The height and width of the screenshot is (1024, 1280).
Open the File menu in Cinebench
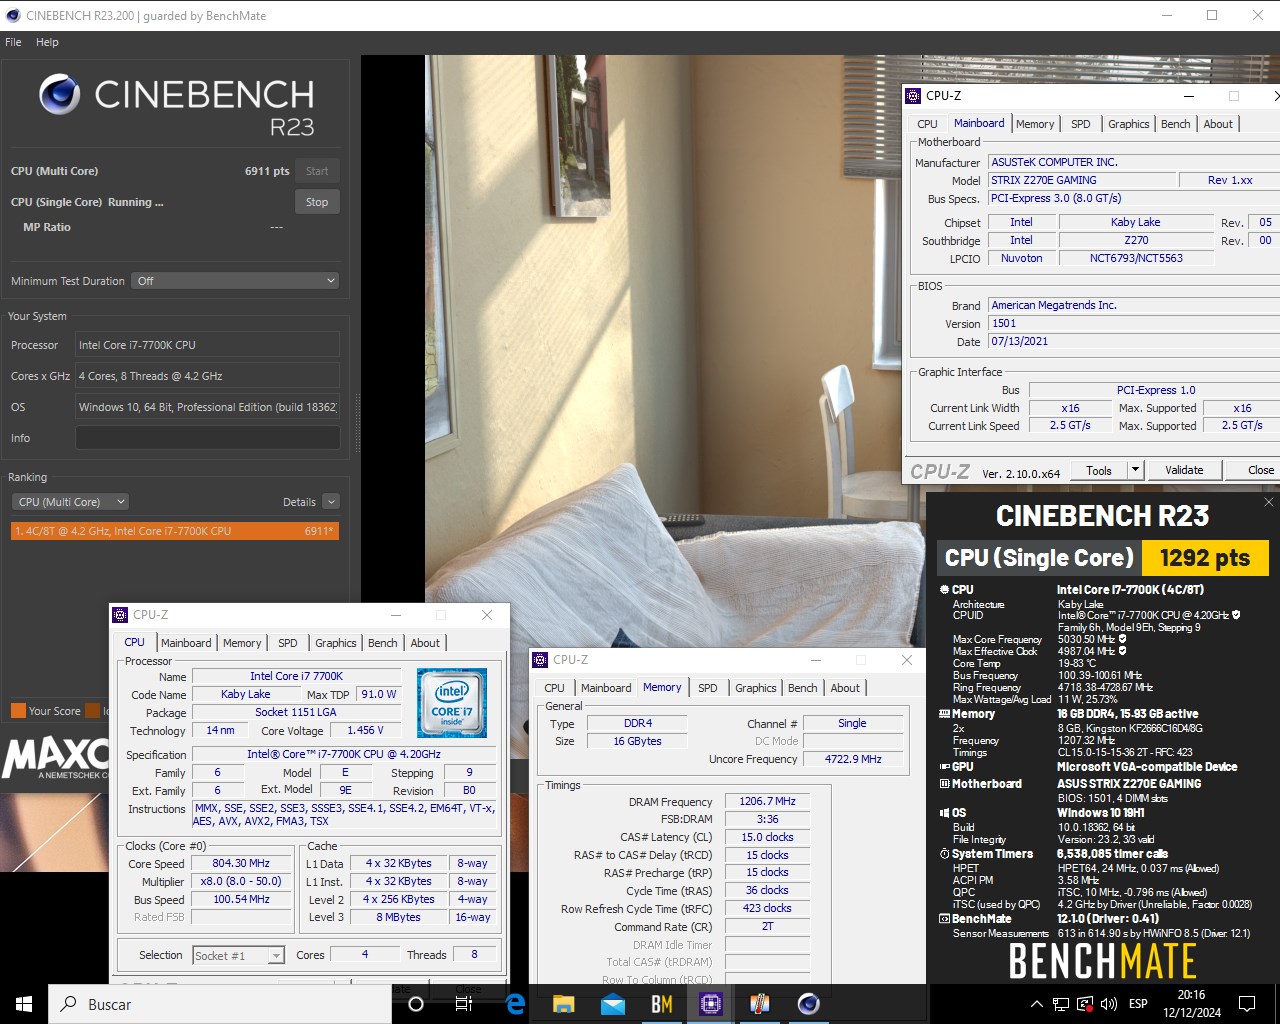(13, 42)
